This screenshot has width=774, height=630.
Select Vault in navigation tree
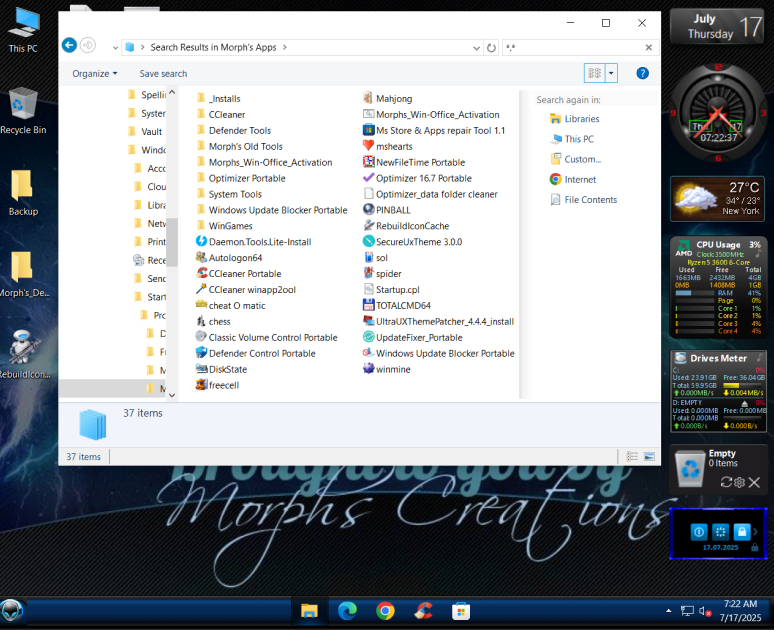click(144, 132)
